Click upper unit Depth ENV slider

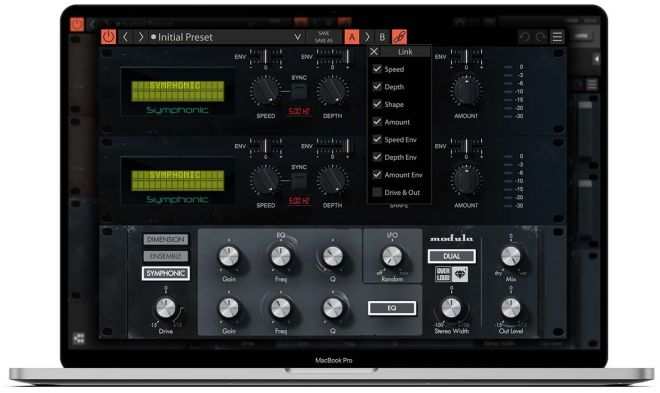[x=332, y=58]
